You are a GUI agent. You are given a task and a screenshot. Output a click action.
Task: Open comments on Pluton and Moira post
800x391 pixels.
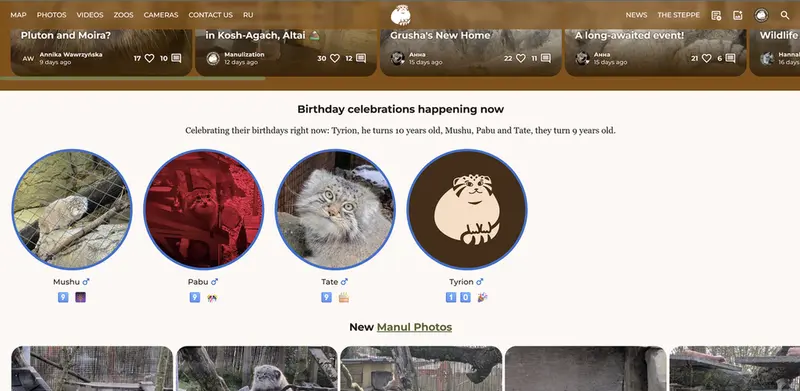pyautogui.click(x=176, y=58)
